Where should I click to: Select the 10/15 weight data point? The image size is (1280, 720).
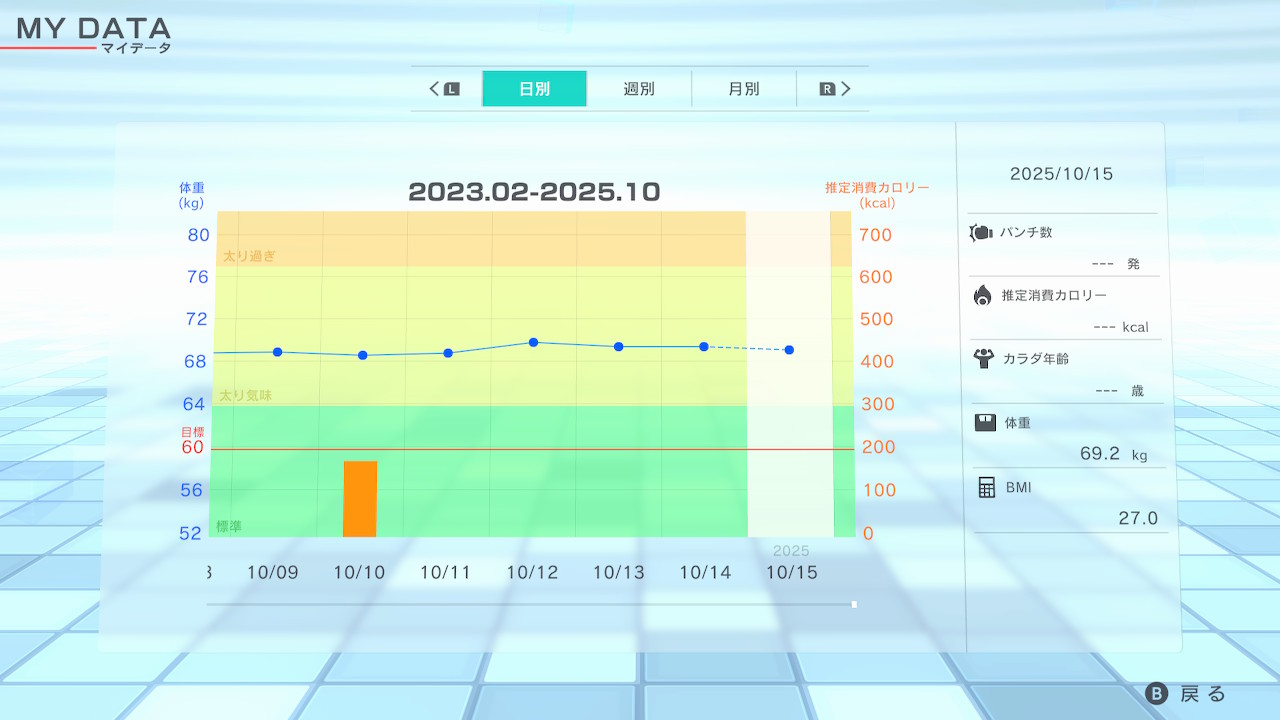pos(789,350)
